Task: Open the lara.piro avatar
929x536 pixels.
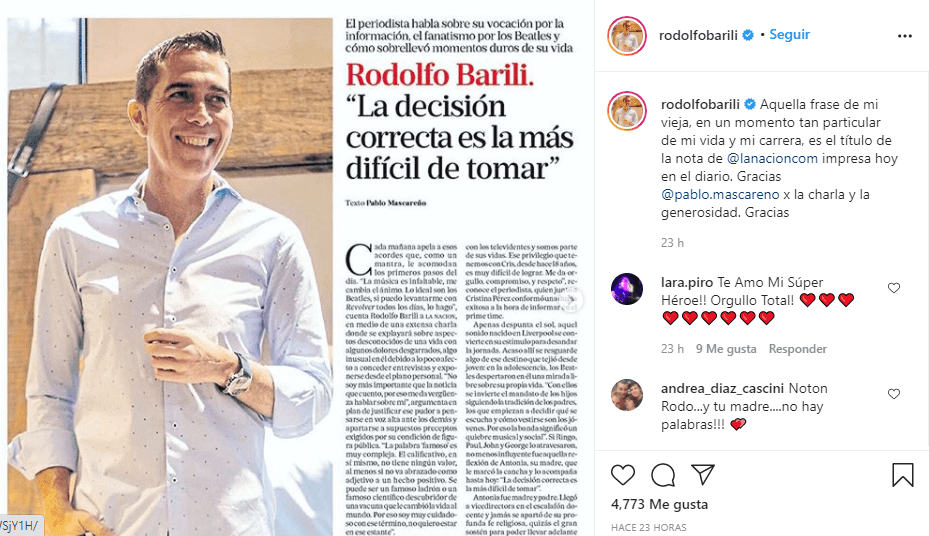Action: coord(627,289)
